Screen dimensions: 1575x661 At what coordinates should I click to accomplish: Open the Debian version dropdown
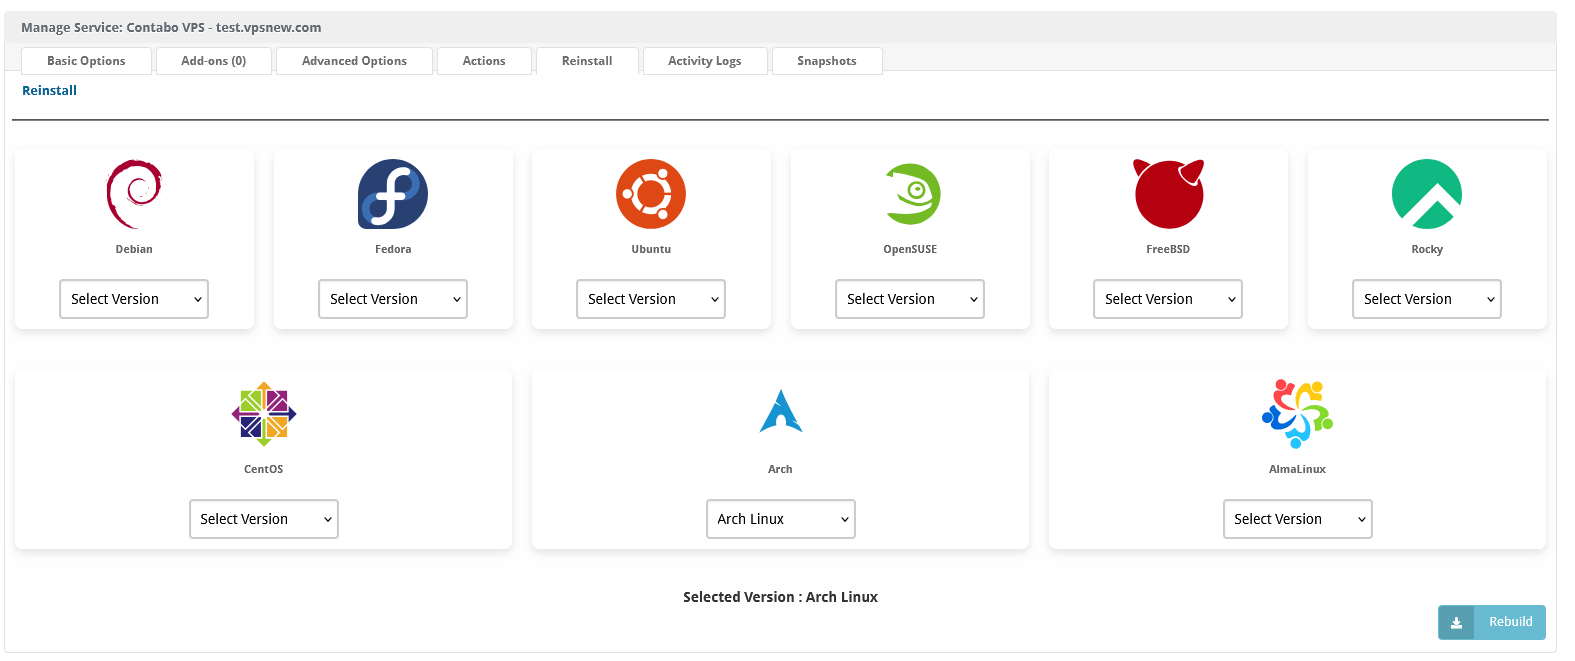tap(134, 299)
